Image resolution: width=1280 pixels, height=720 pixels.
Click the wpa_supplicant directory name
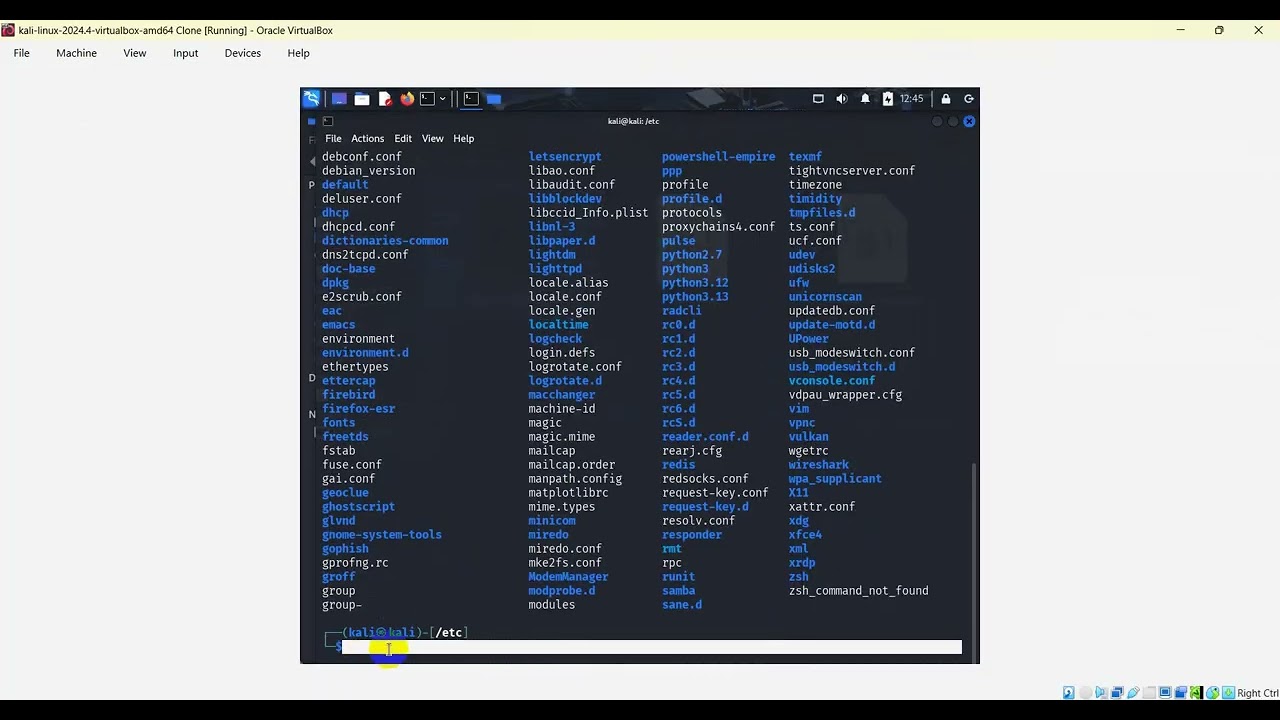point(835,479)
